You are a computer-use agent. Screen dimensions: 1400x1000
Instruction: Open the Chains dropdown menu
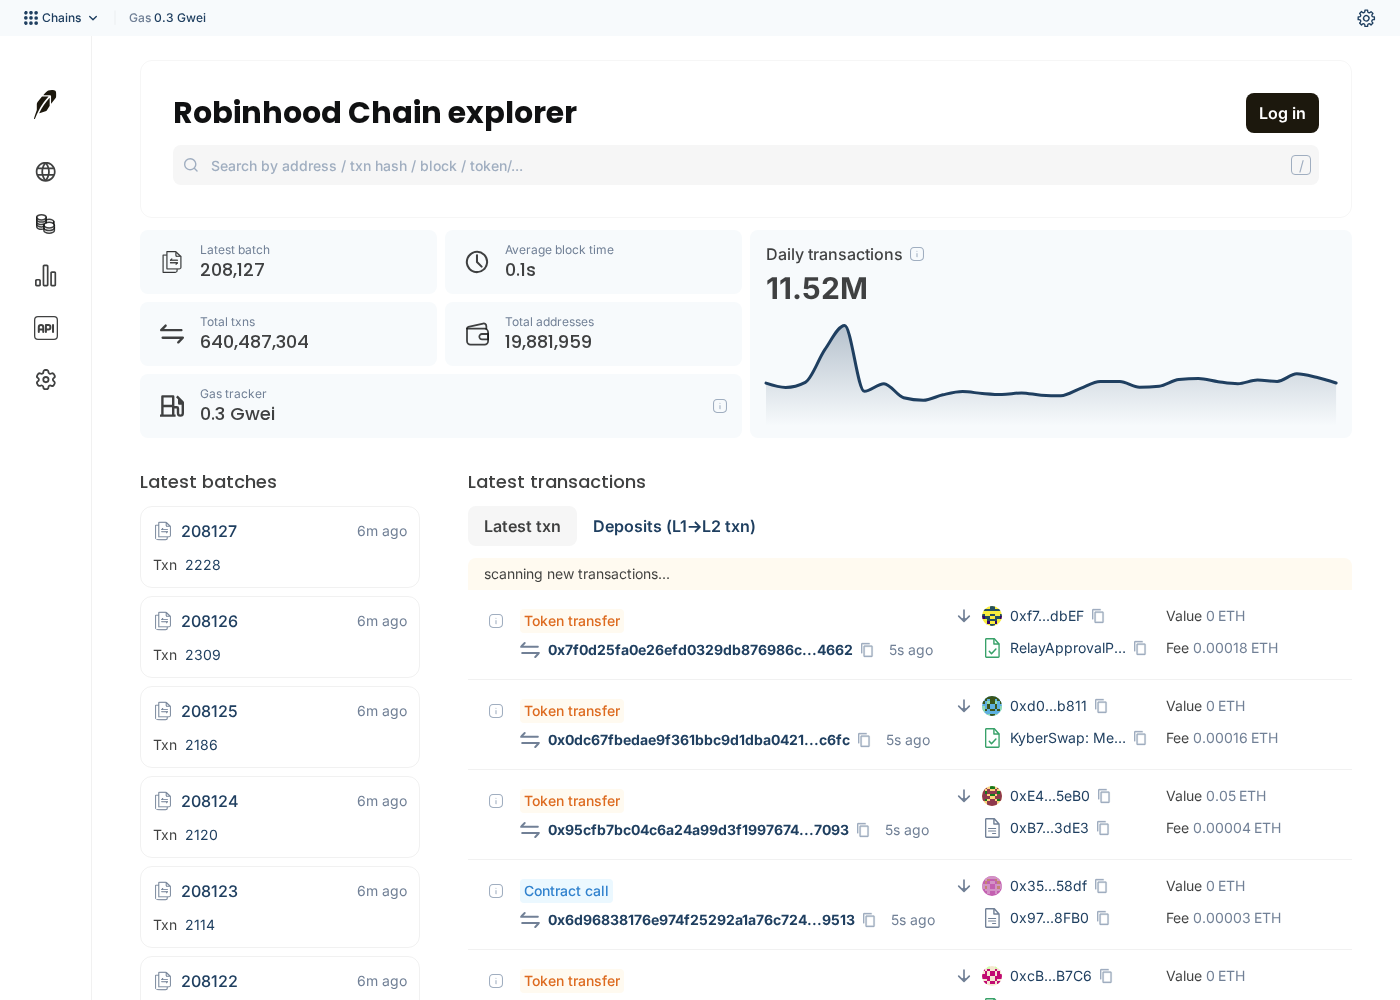(61, 18)
